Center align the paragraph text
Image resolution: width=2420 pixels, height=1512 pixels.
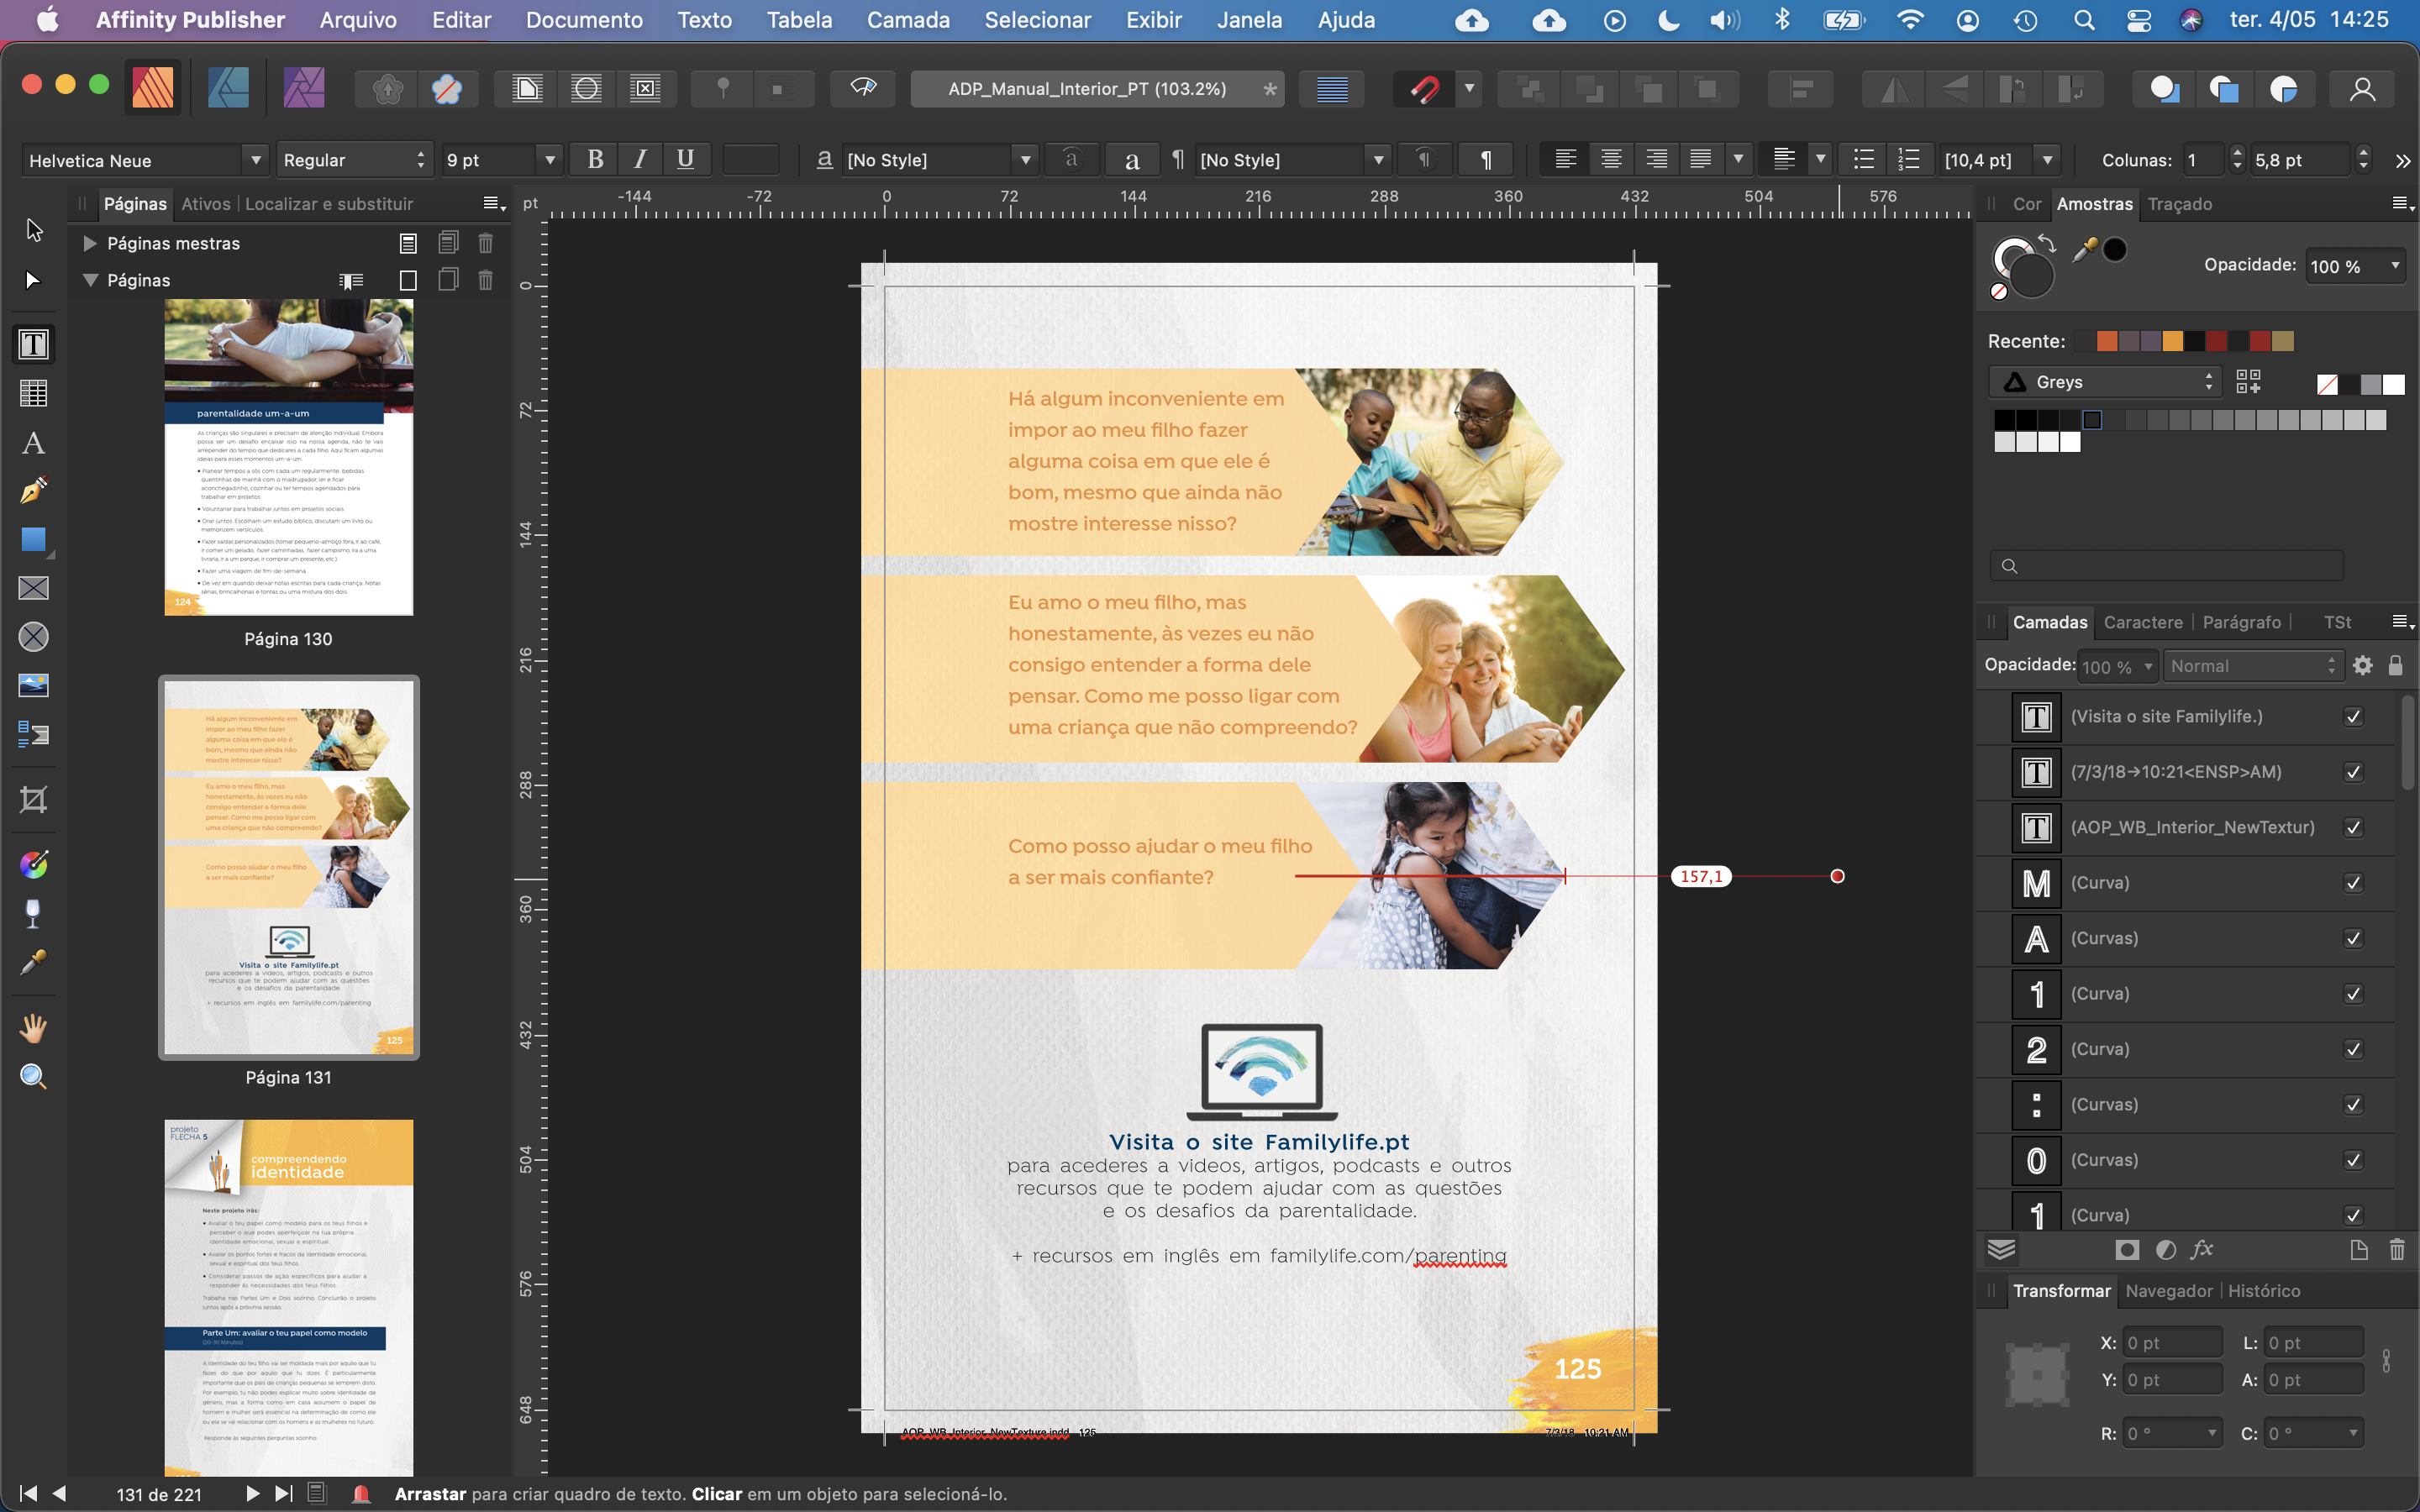1611,160
